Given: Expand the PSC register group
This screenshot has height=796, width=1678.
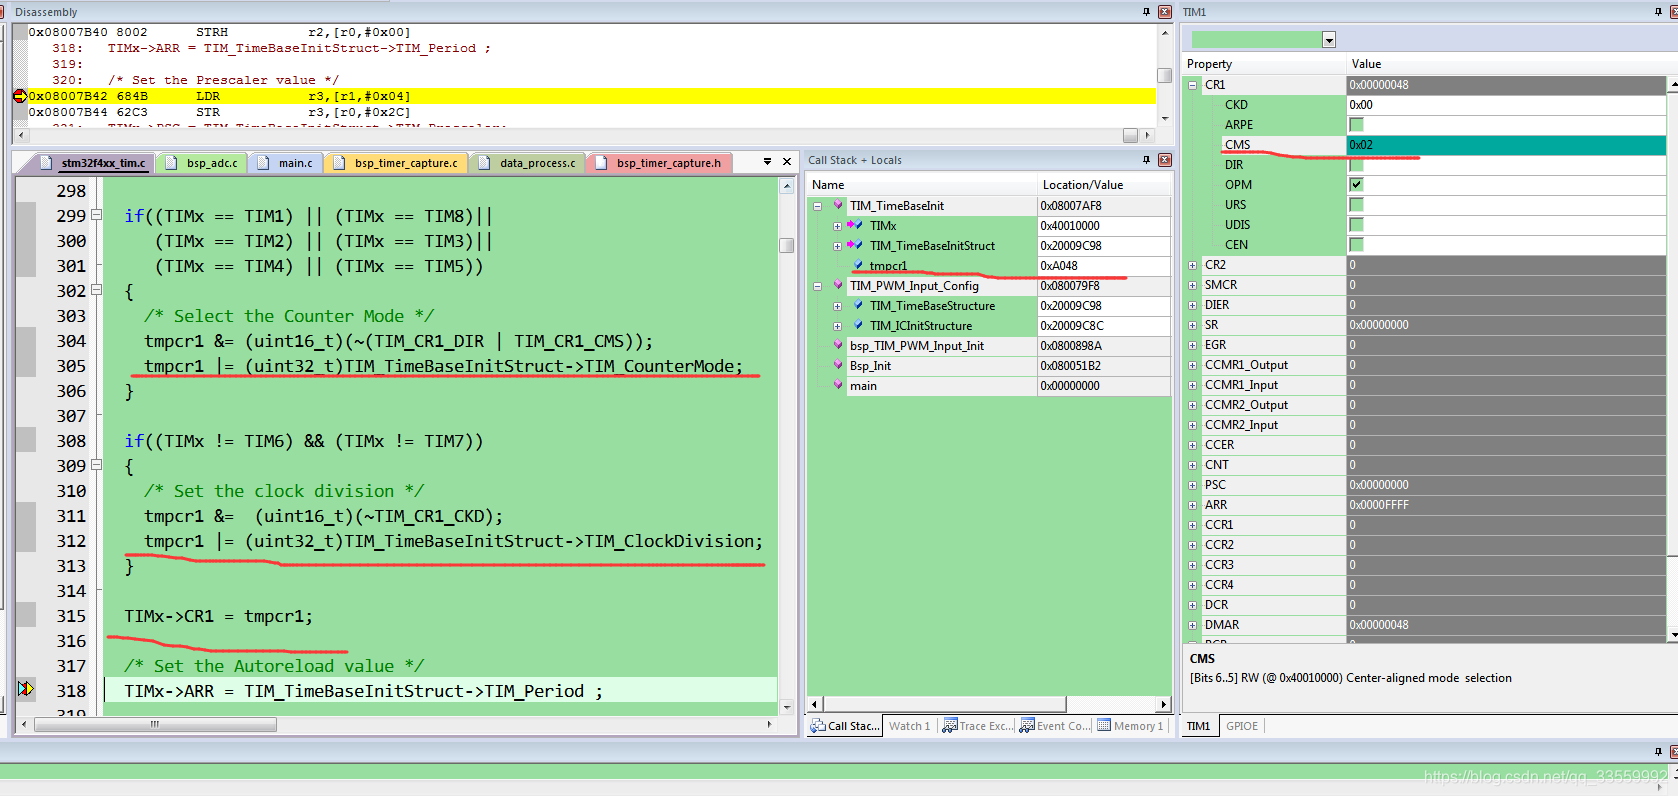Looking at the screenshot, I should coord(1192,485).
